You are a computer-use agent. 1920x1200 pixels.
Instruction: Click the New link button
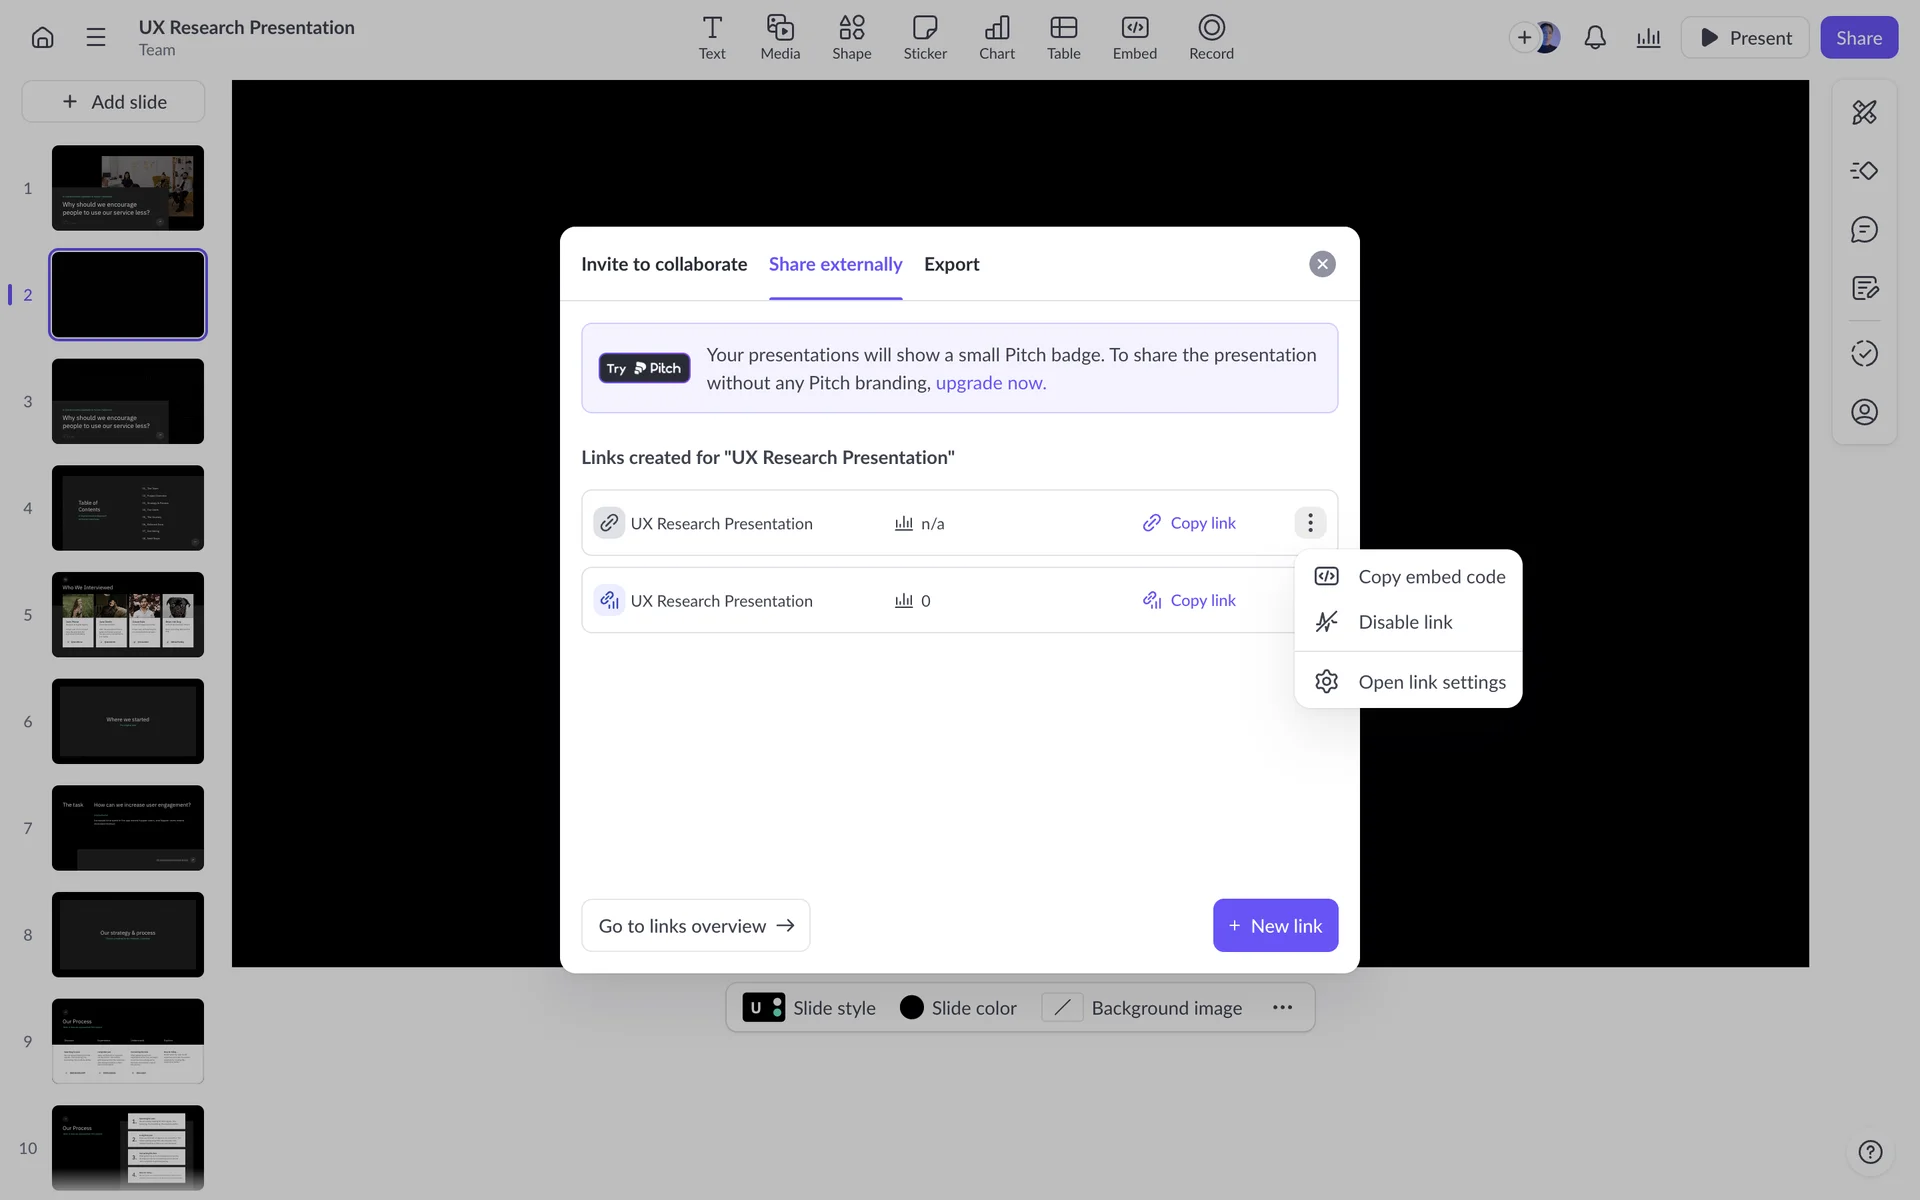coord(1275,926)
